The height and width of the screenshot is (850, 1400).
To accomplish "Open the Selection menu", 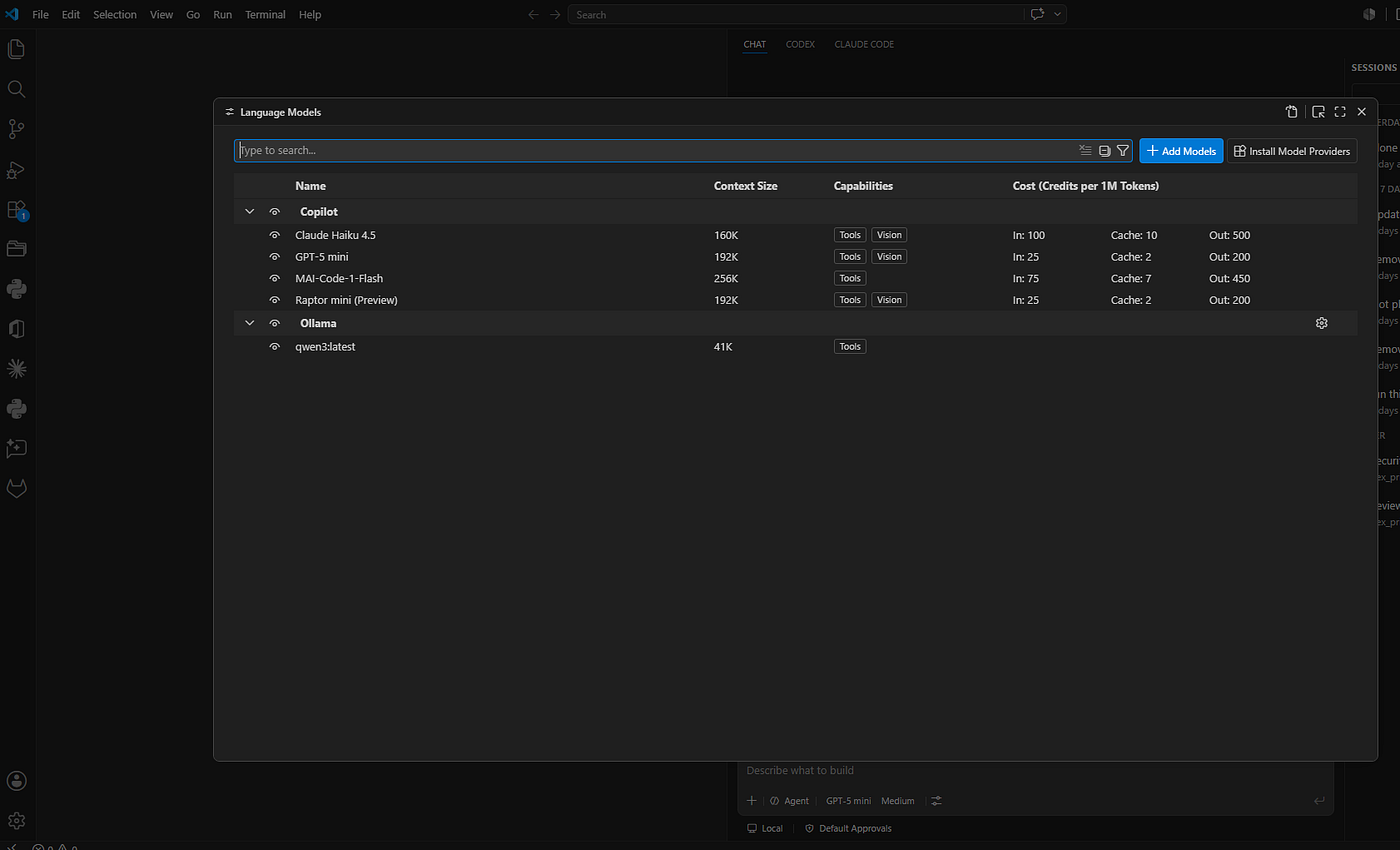I will [115, 15].
